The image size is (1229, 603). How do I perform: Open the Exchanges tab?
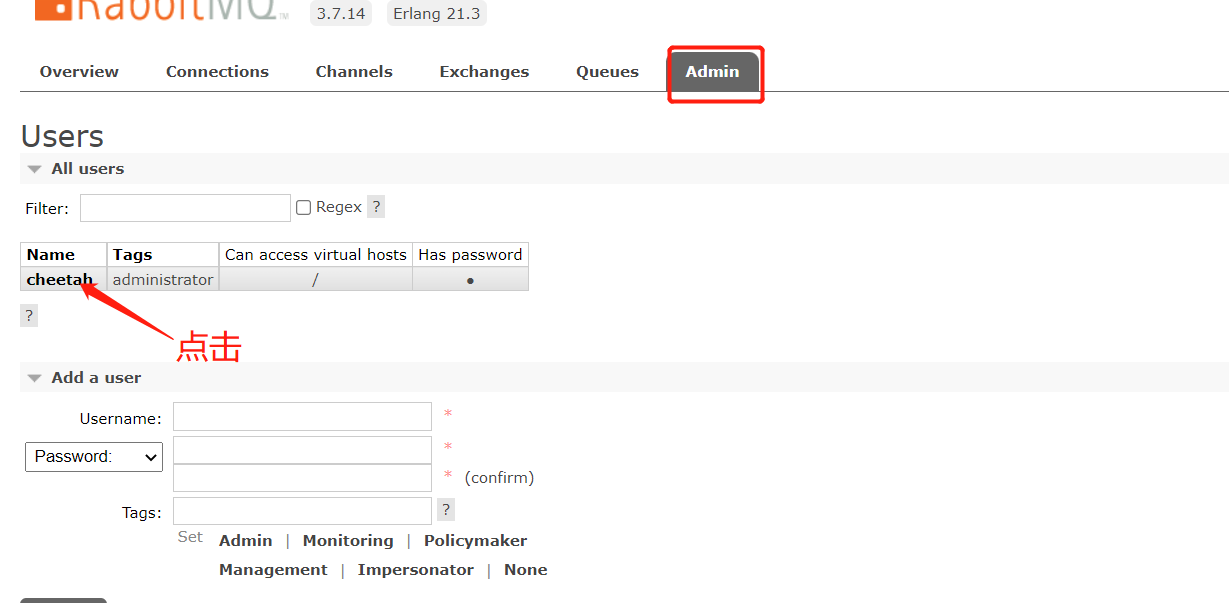point(484,72)
